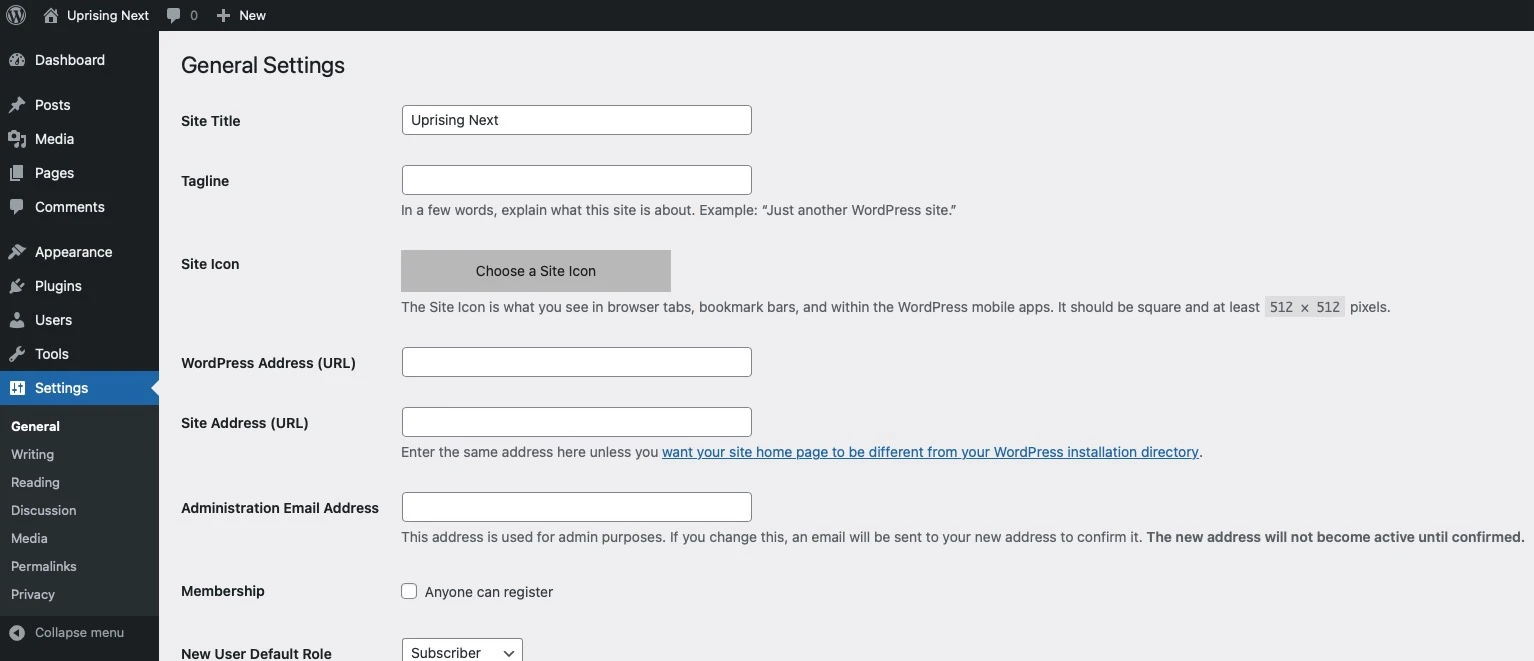The image size is (1534, 661).
Task: Open the Discussion settings submenu
Action: pyautogui.click(x=44, y=510)
